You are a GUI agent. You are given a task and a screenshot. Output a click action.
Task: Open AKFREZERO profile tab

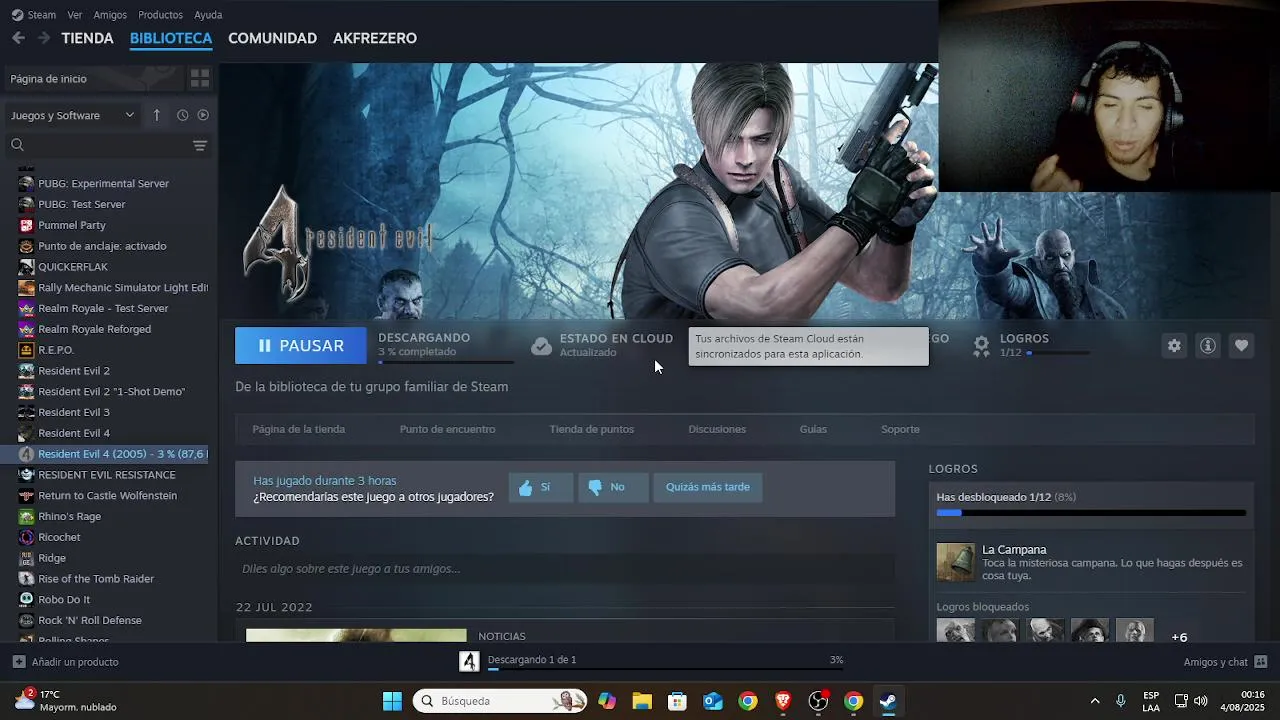[x=375, y=38]
